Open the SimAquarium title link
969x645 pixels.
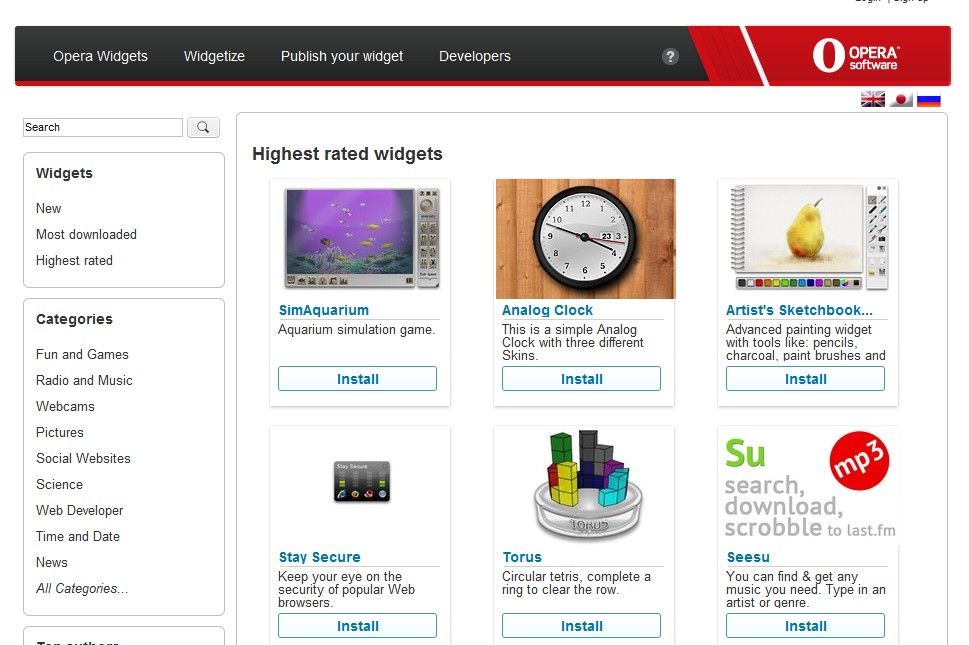[323, 310]
